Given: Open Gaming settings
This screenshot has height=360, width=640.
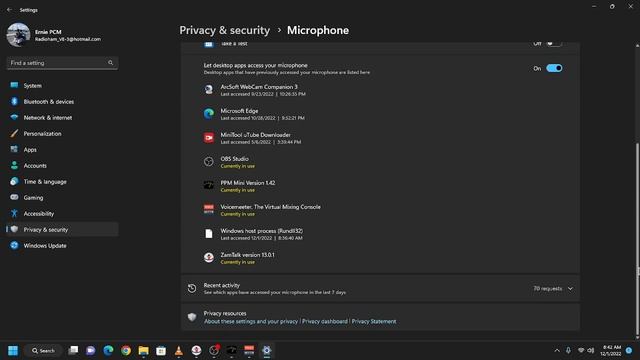Looking at the screenshot, I should [62, 197].
